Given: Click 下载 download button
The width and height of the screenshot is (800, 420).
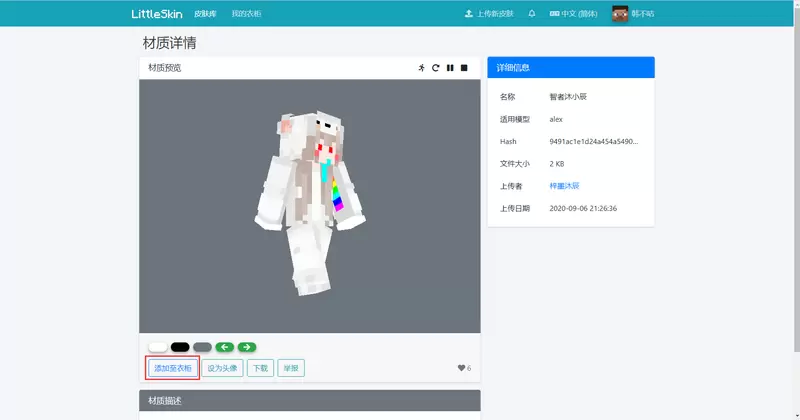Looking at the screenshot, I should pyautogui.click(x=260, y=368).
